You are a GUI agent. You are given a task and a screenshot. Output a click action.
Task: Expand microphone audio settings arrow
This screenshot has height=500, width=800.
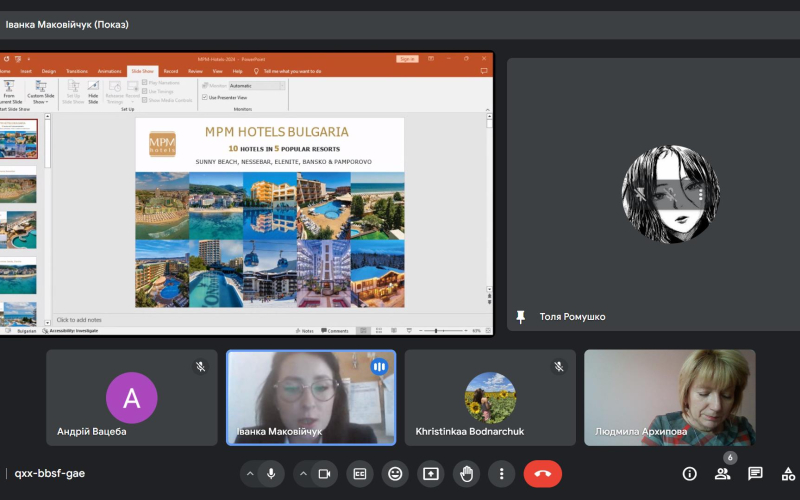(x=250, y=474)
